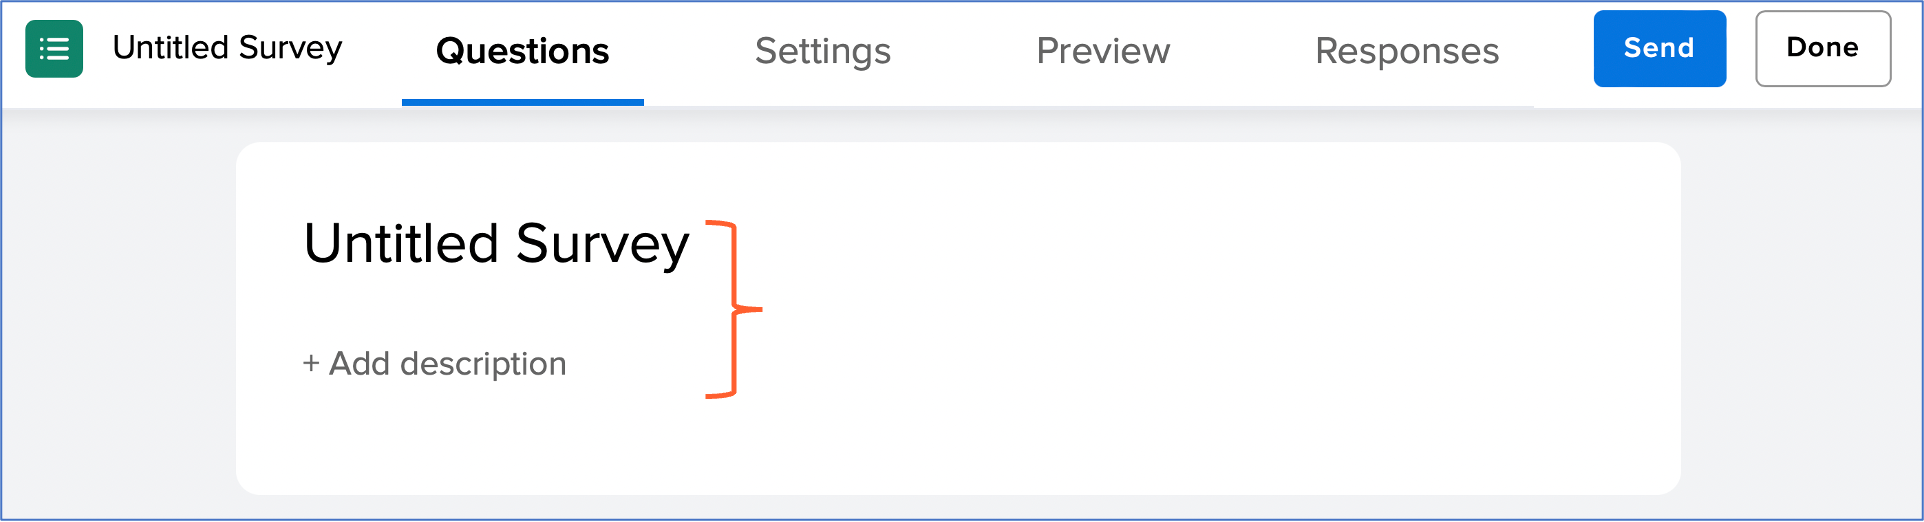Switch to the Settings tab
Image resolution: width=1924 pixels, height=522 pixels.
pyautogui.click(x=822, y=51)
